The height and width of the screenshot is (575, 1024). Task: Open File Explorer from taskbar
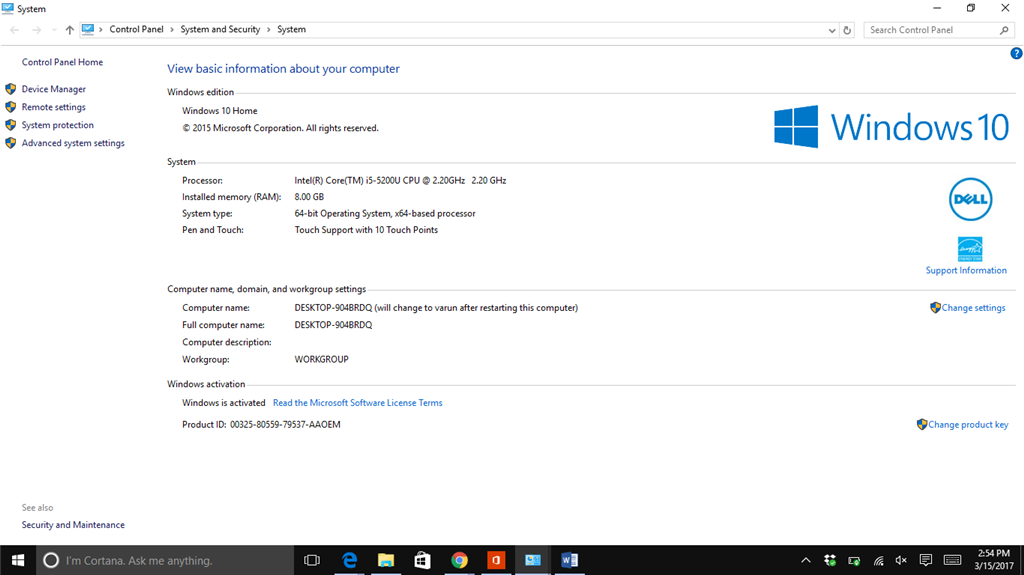pyautogui.click(x=386, y=561)
